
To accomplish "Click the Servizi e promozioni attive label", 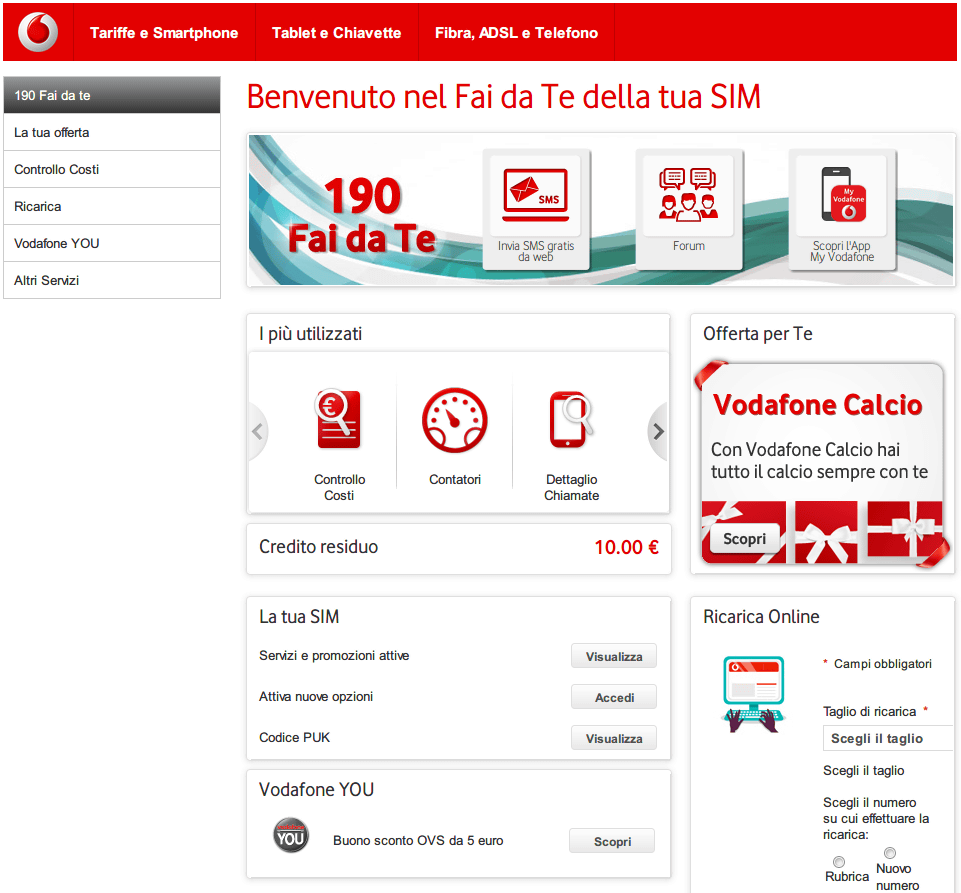I will [334, 655].
